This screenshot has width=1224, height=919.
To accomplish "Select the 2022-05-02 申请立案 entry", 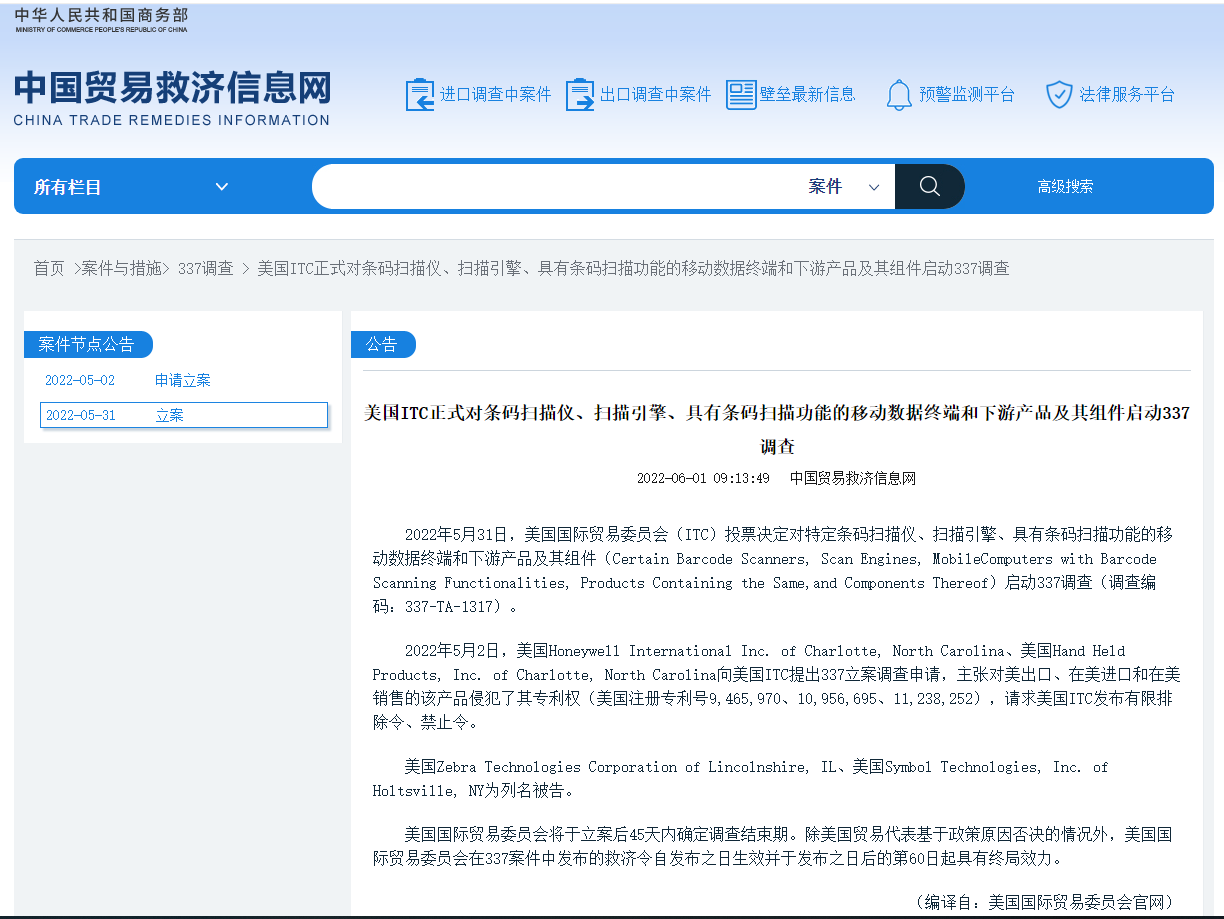I will (183, 380).
